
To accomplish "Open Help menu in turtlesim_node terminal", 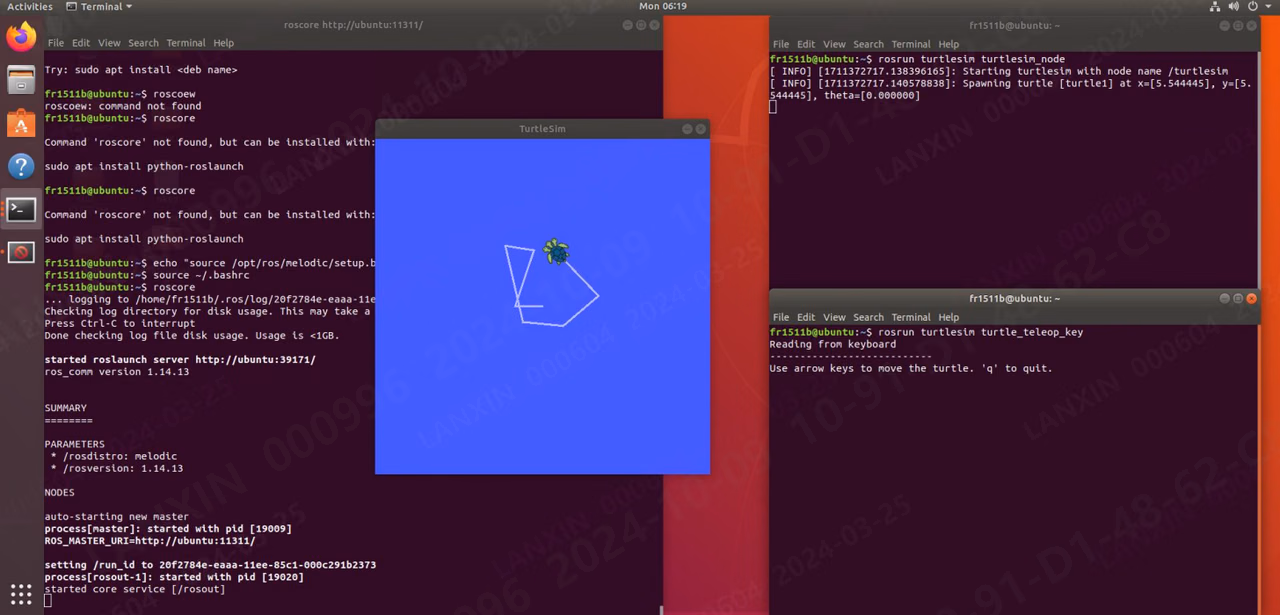I will (x=949, y=44).
